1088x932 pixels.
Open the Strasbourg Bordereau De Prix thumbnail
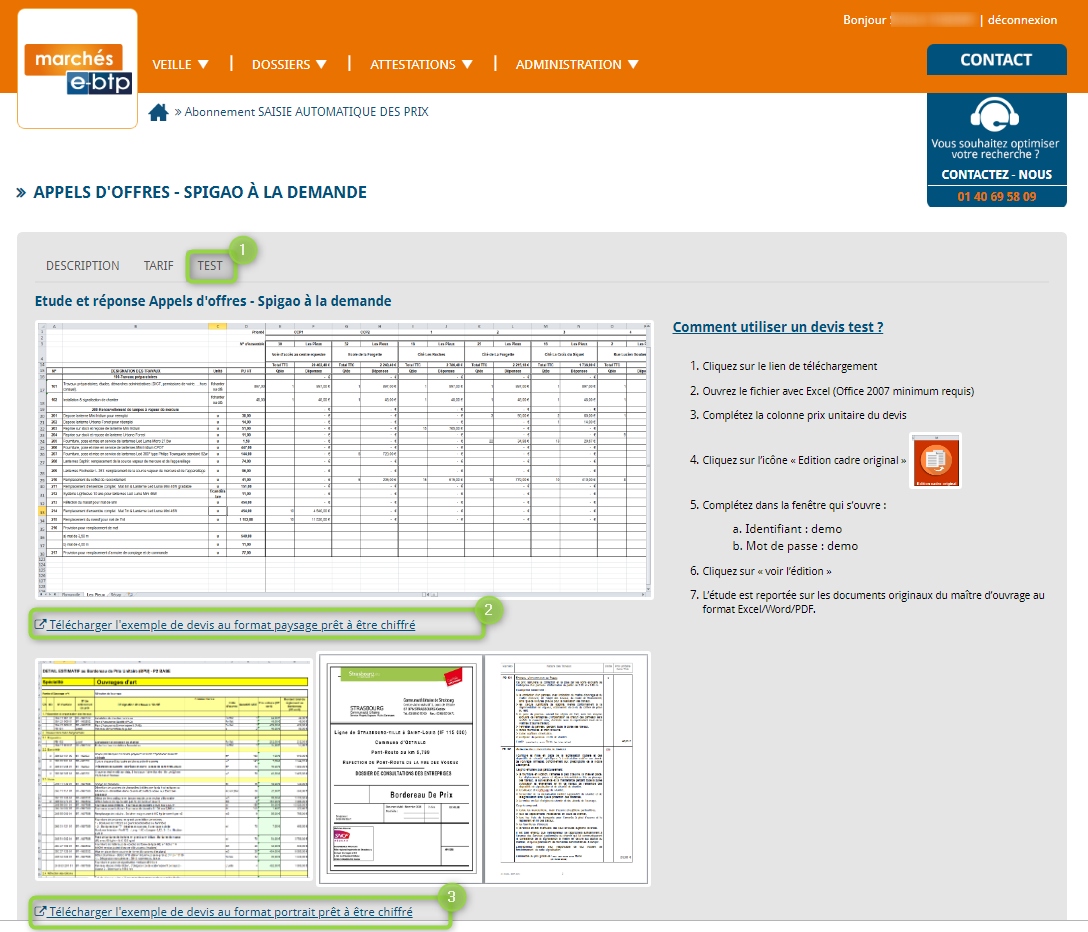pos(400,769)
